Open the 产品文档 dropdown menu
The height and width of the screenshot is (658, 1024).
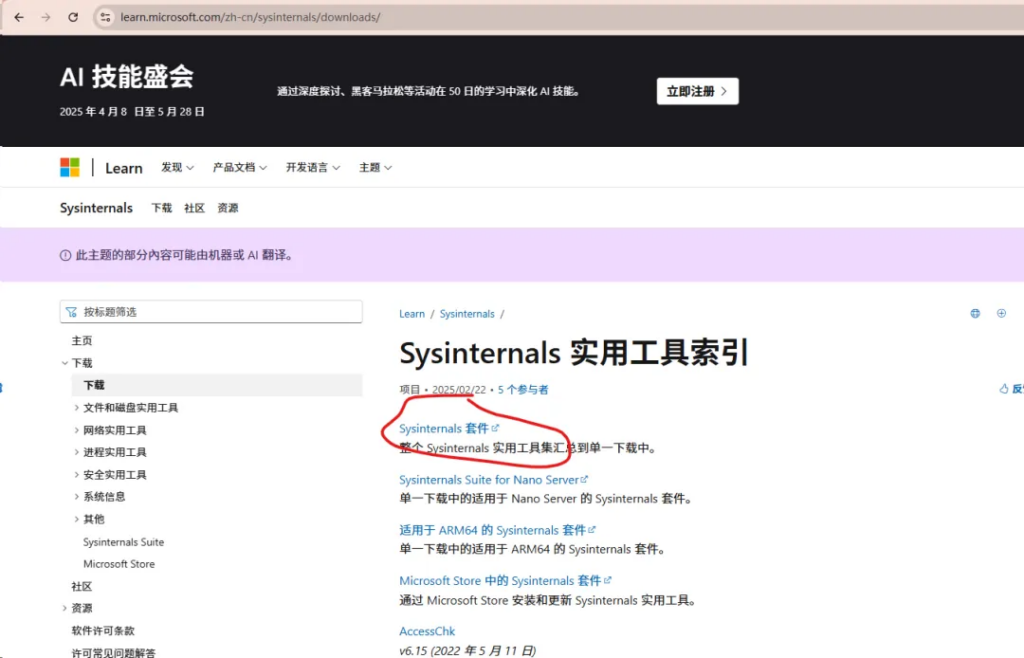(x=240, y=168)
